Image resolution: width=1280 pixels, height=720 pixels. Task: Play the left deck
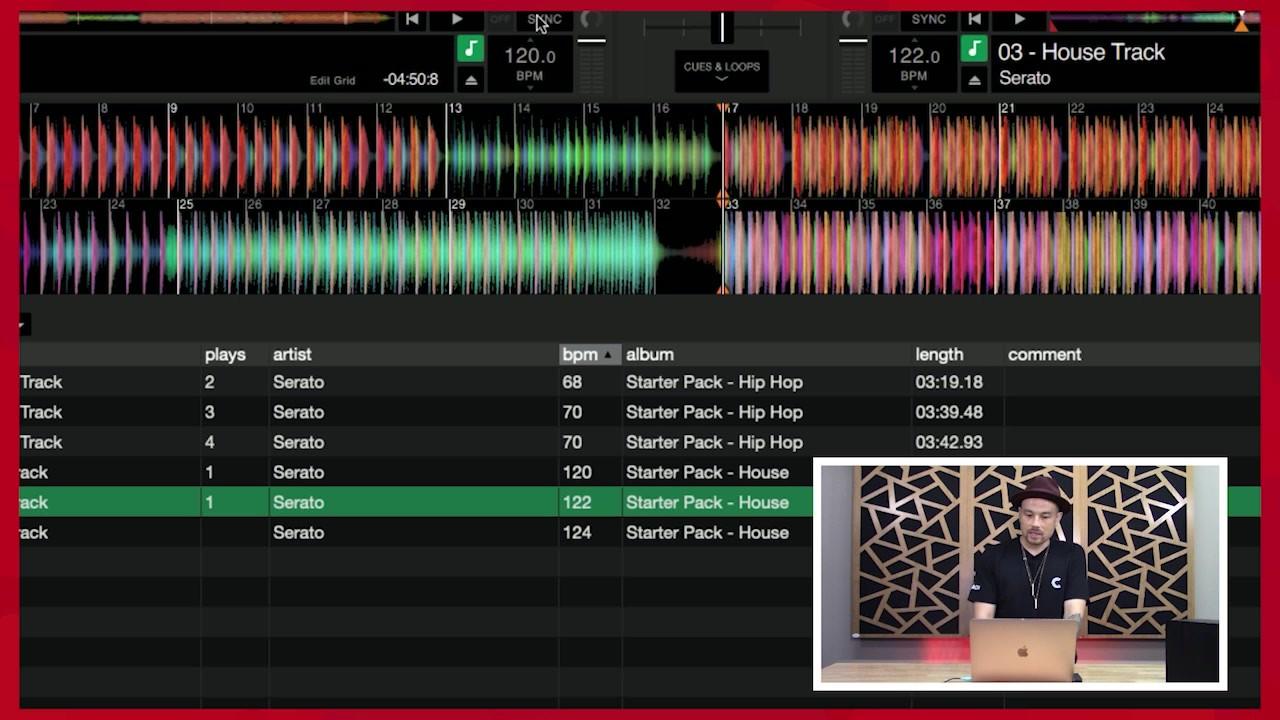pyautogui.click(x=457, y=19)
